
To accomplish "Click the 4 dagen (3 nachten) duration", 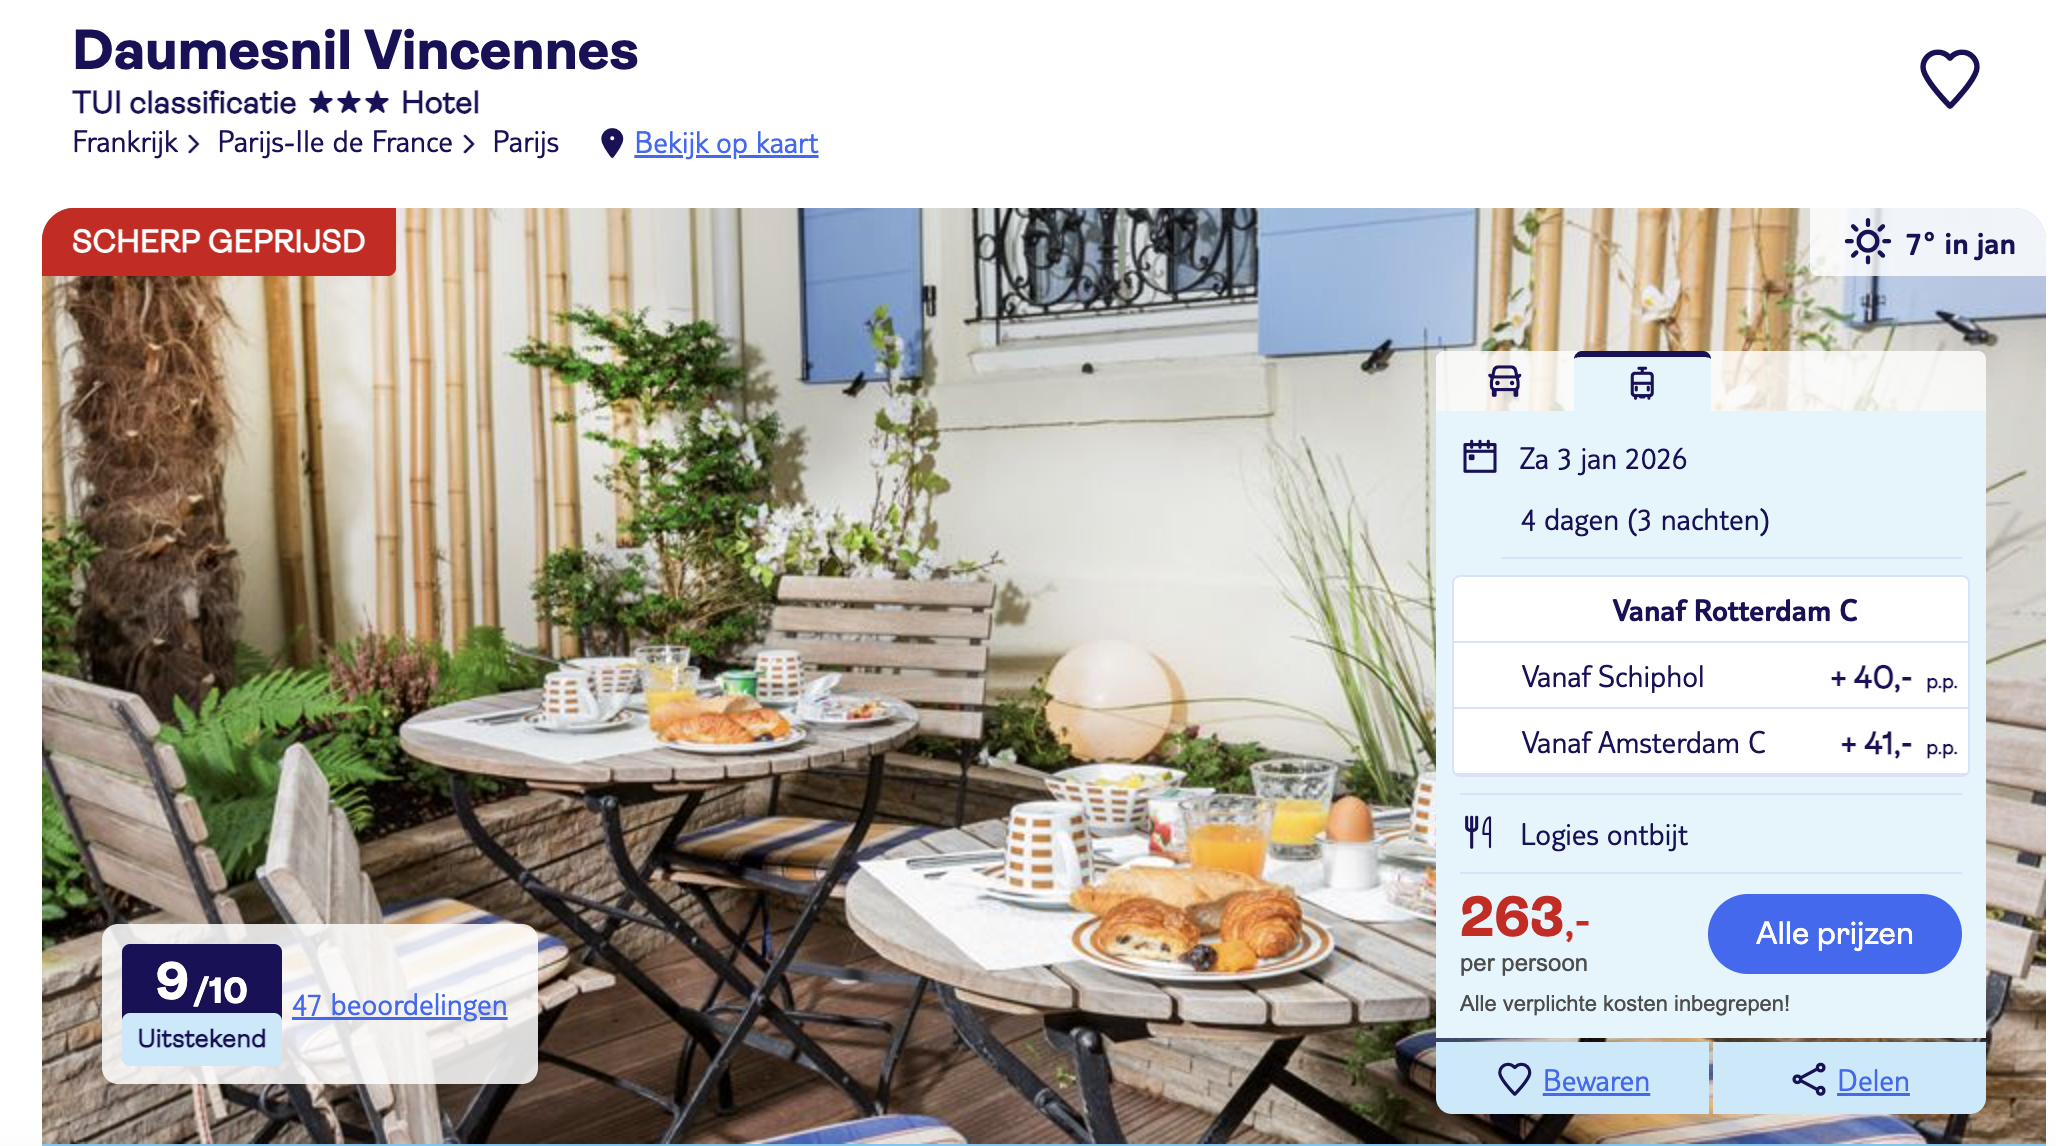I will pyautogui.click(x=1645, y=520).
